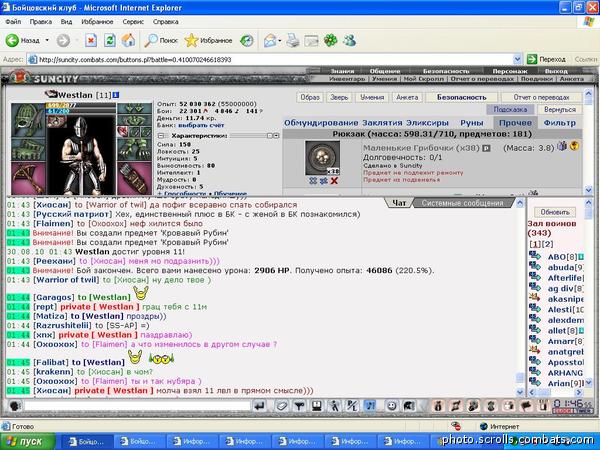Toggle the highlighted sound notes chat button
600x450 pixels.
pyautogui.click(x=370, y=406)
